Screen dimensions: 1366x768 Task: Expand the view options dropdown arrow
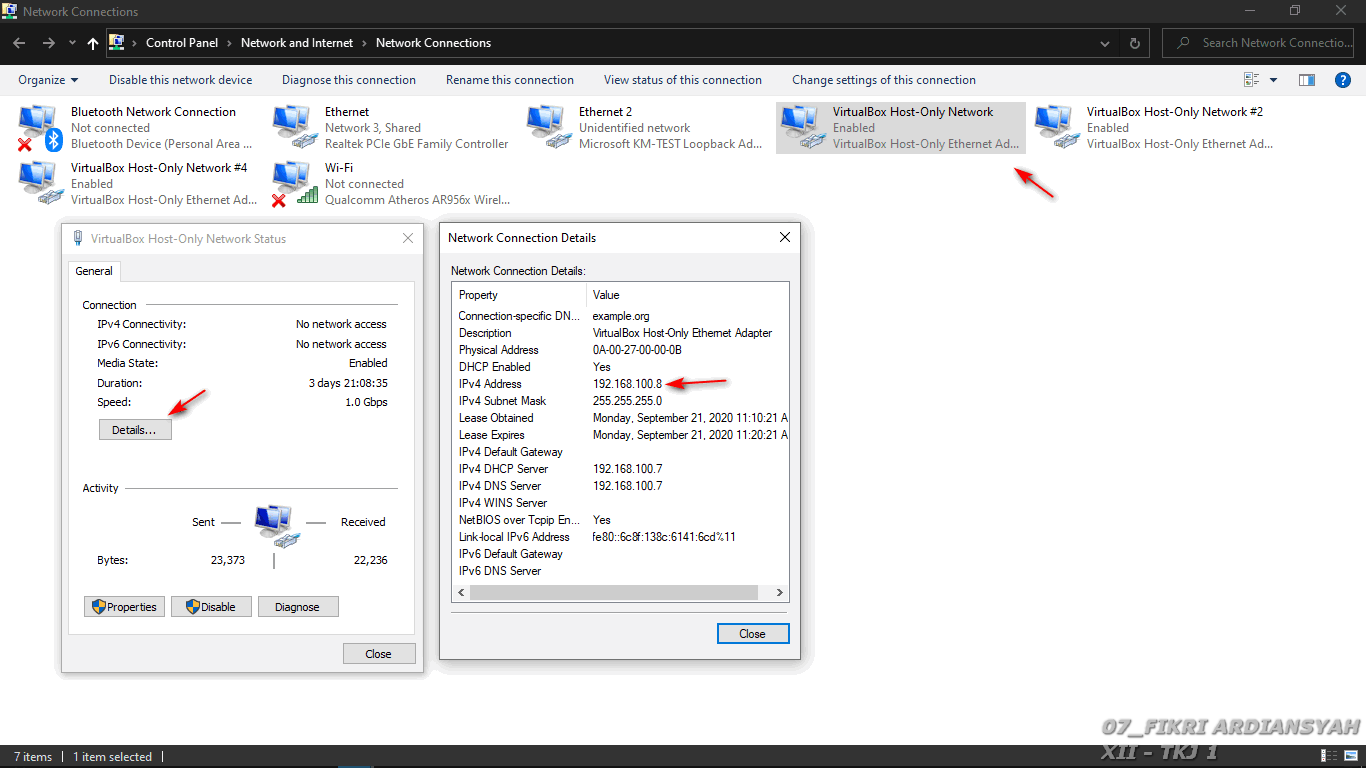click(1273, 80)
